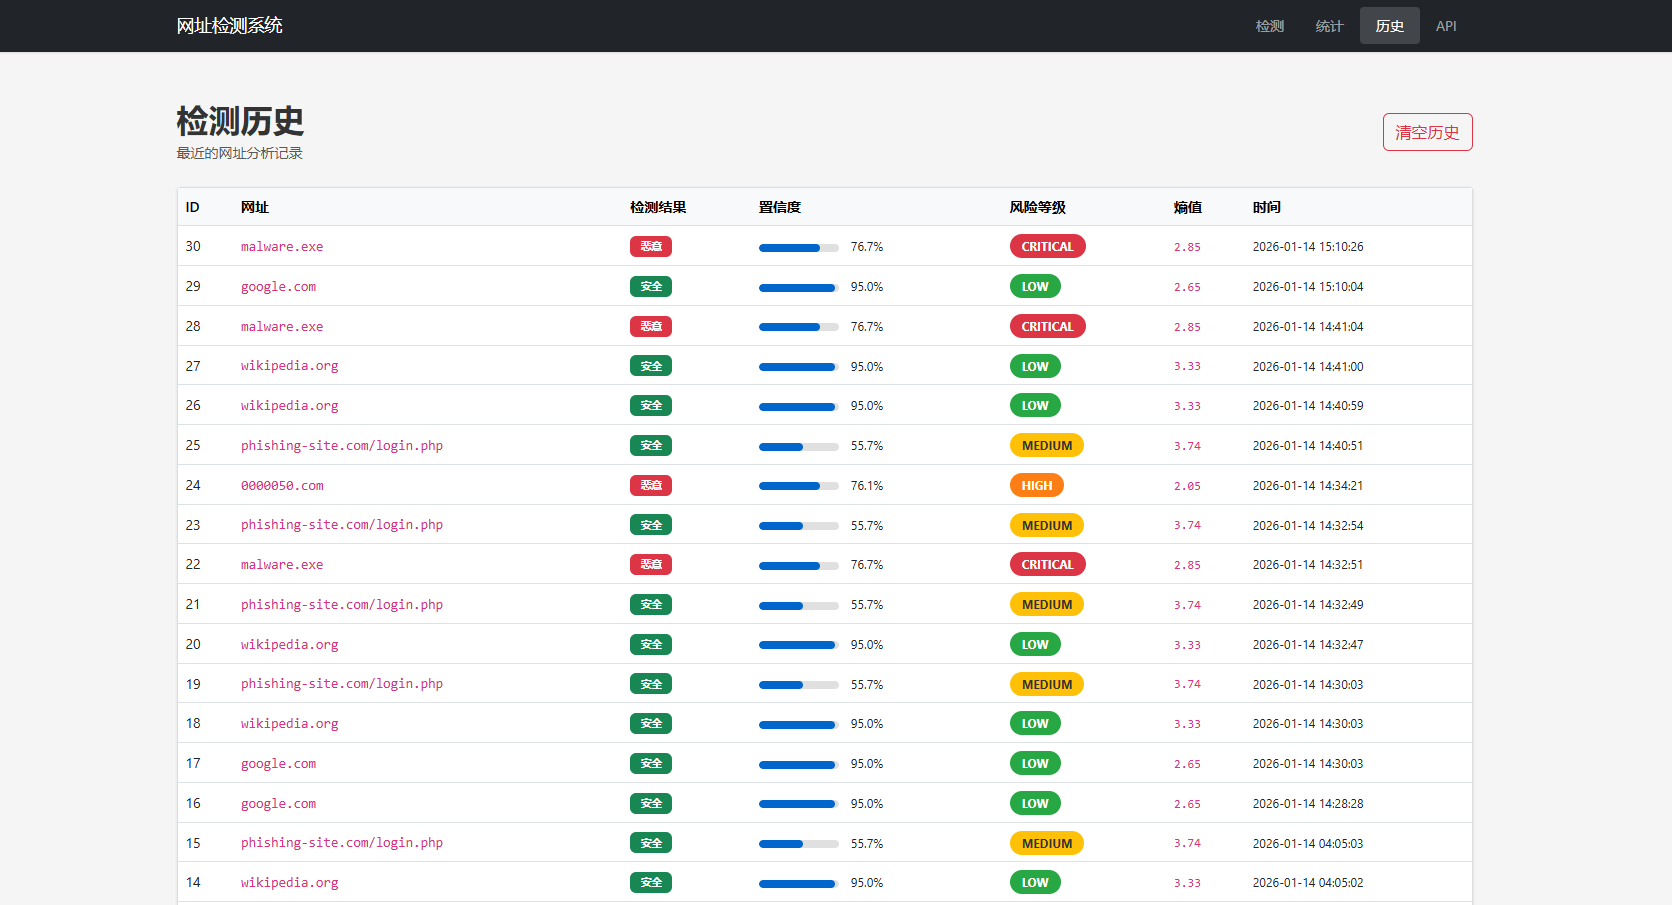The width and height of the screenshot is (1672, 905).
Task: Click CRITICAL risk badge in row 22
Action: tap(1047, 564)
